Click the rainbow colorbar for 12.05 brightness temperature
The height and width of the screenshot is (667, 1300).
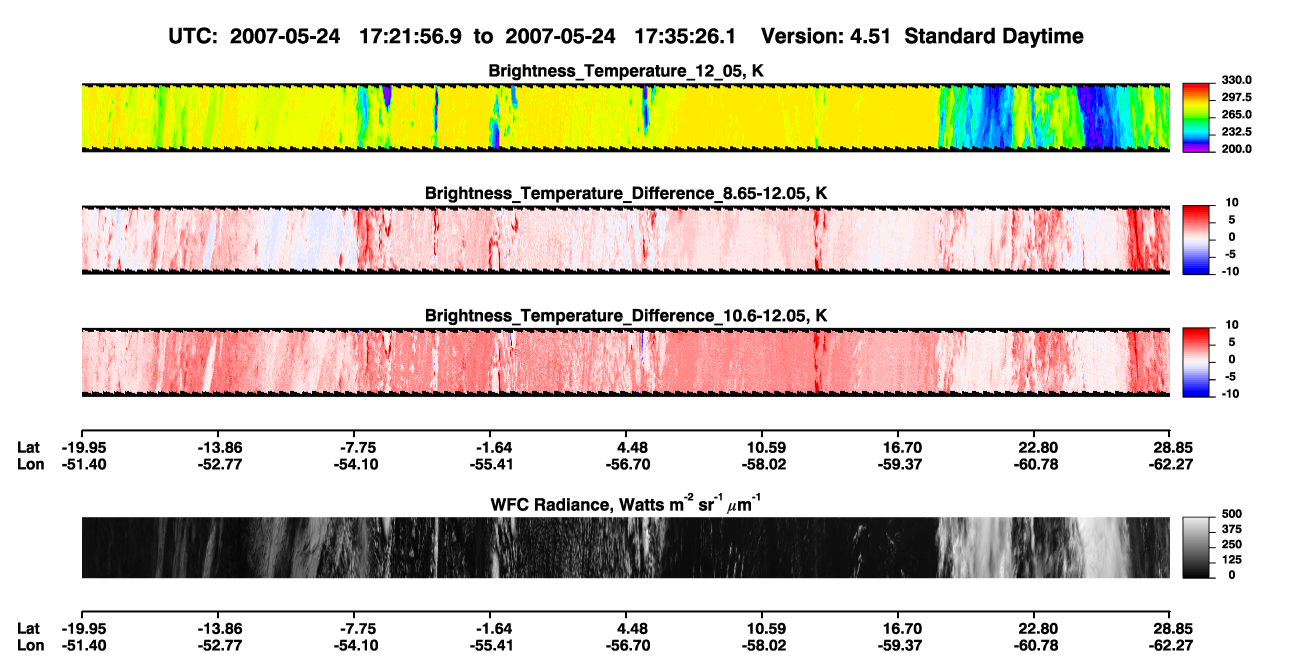1196,118
